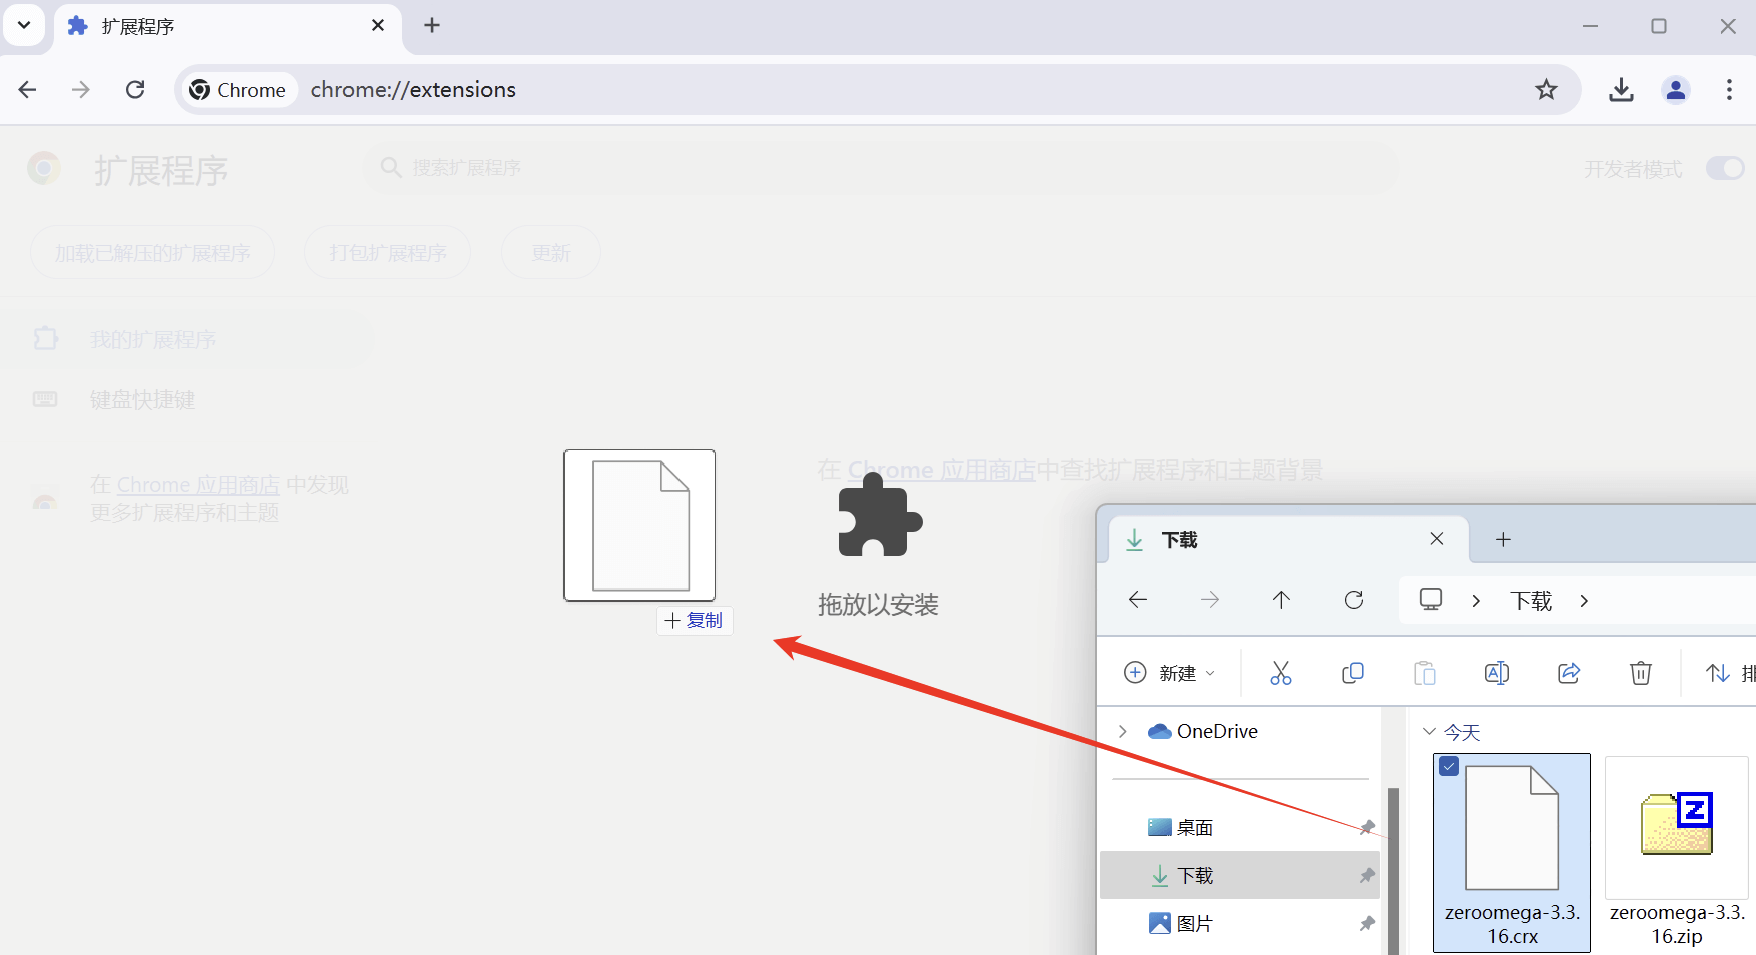Refresh the File Explorer view
This screenshot has height=955, width=1756.
point(1354,600)
